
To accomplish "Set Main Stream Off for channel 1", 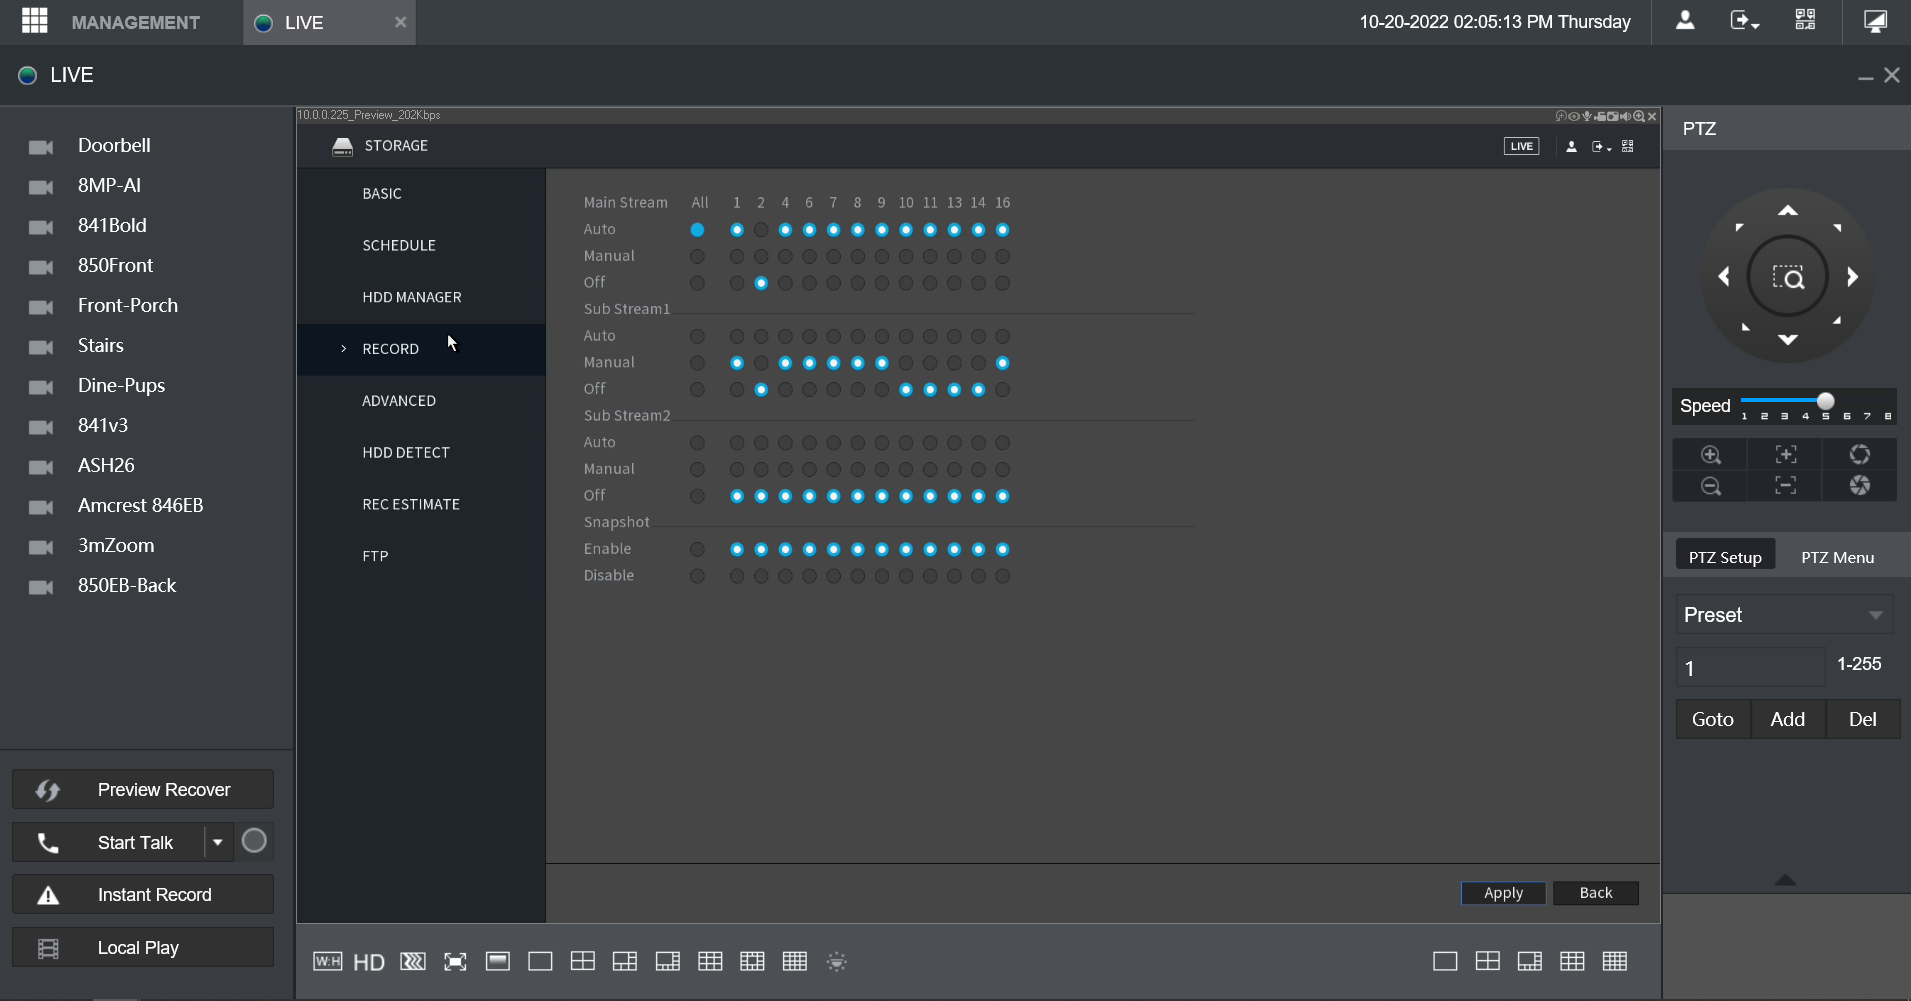I will click(x=737, y=284).
